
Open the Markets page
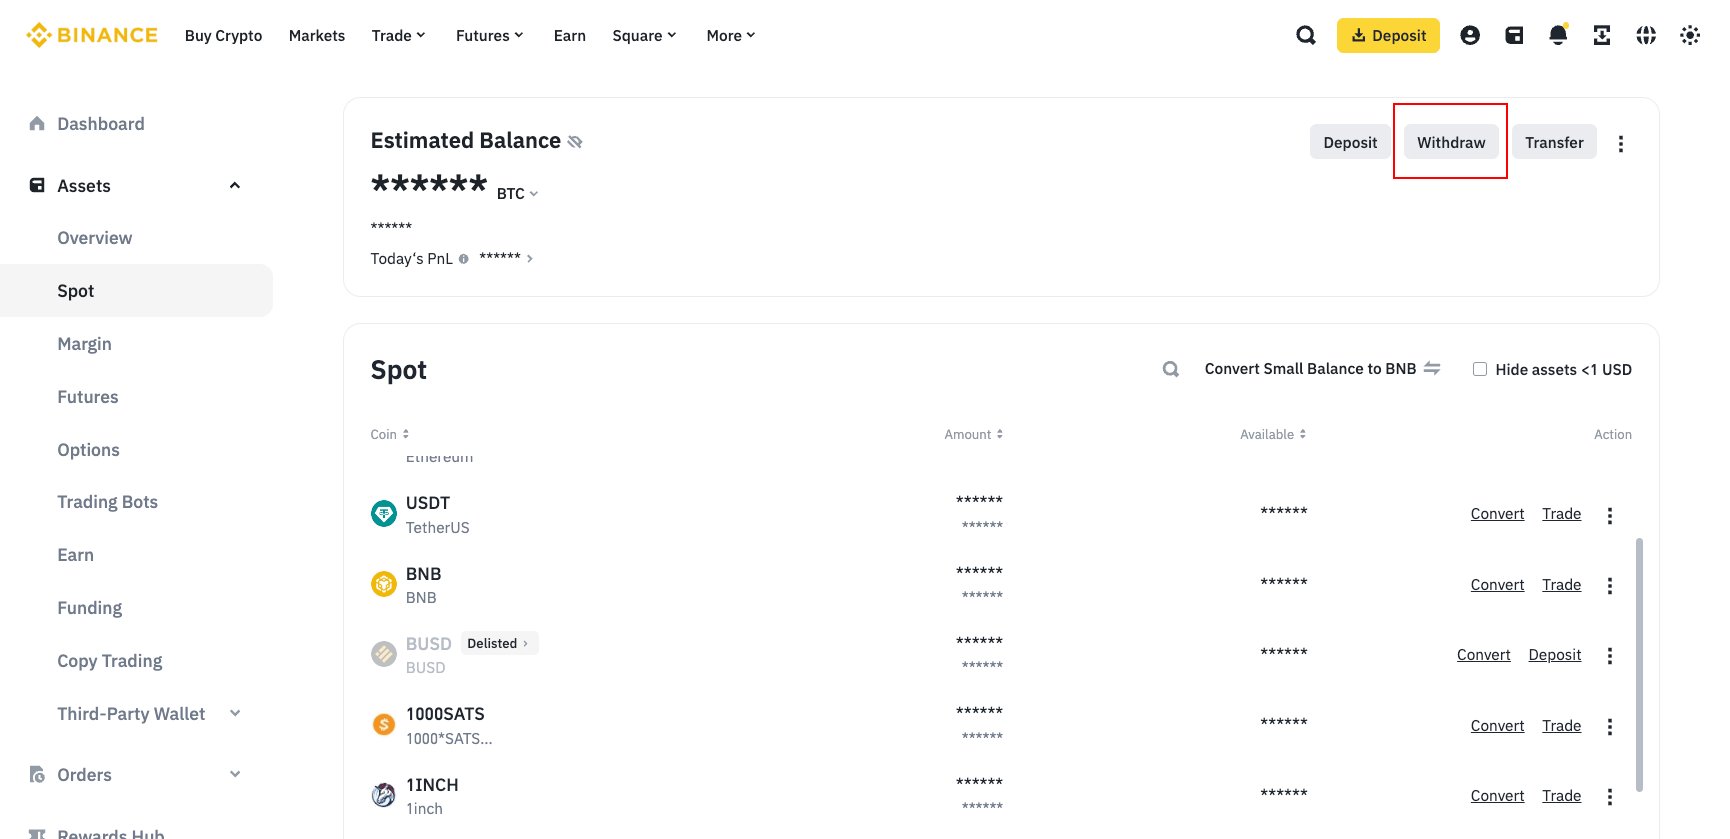click(317, 36)
